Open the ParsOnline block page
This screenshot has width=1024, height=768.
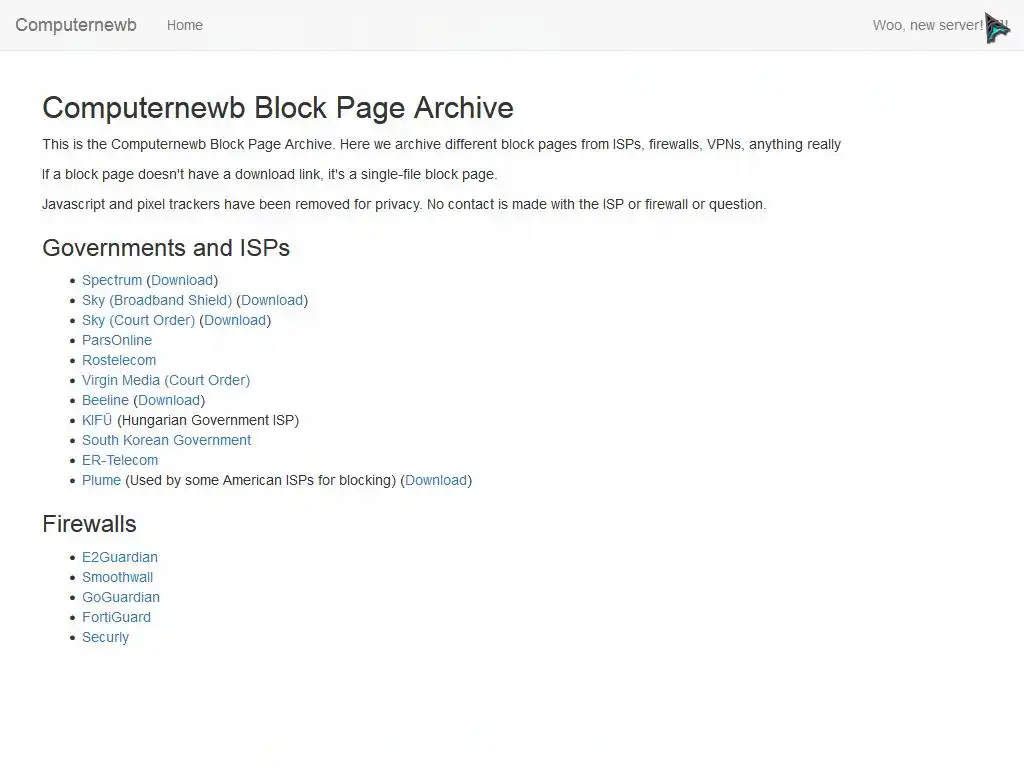click(x=117, y=340)
